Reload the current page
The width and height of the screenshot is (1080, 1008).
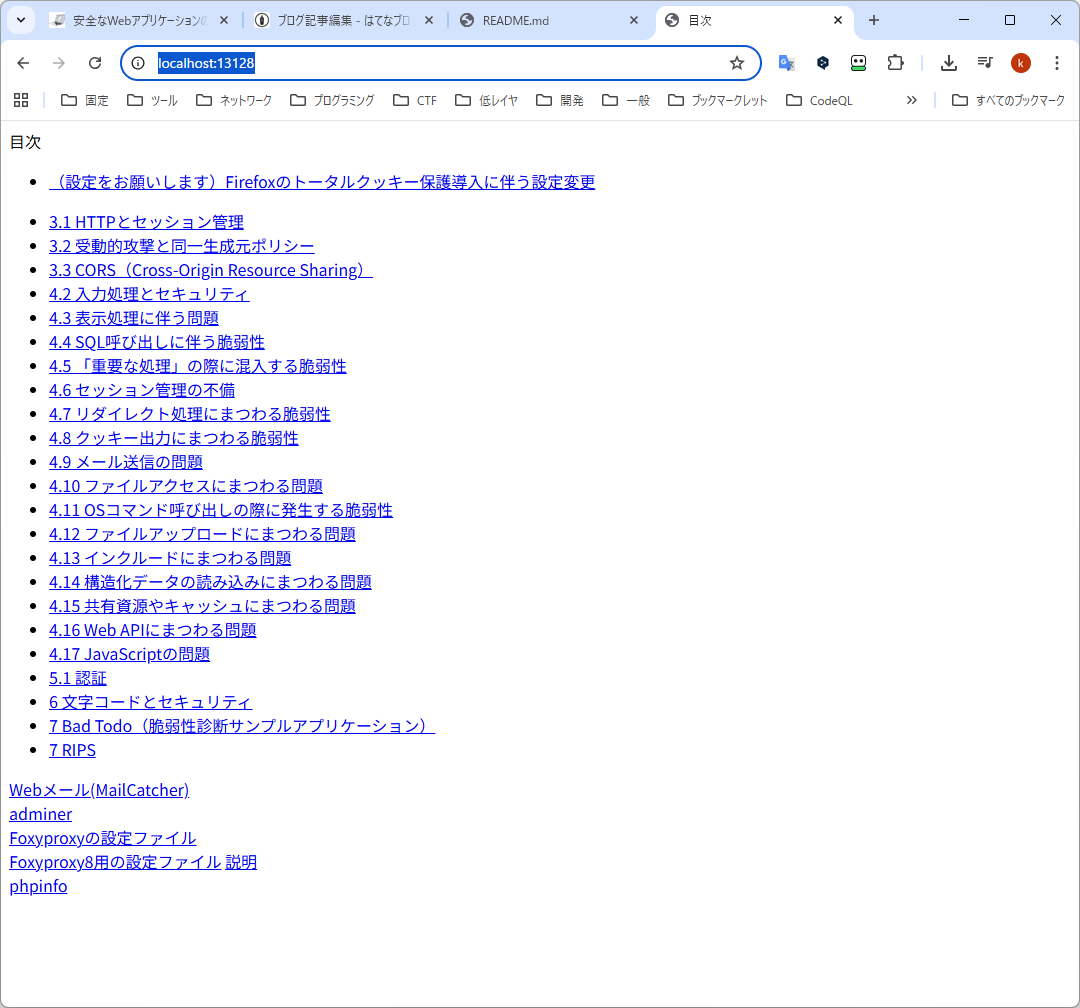[95, 63]
